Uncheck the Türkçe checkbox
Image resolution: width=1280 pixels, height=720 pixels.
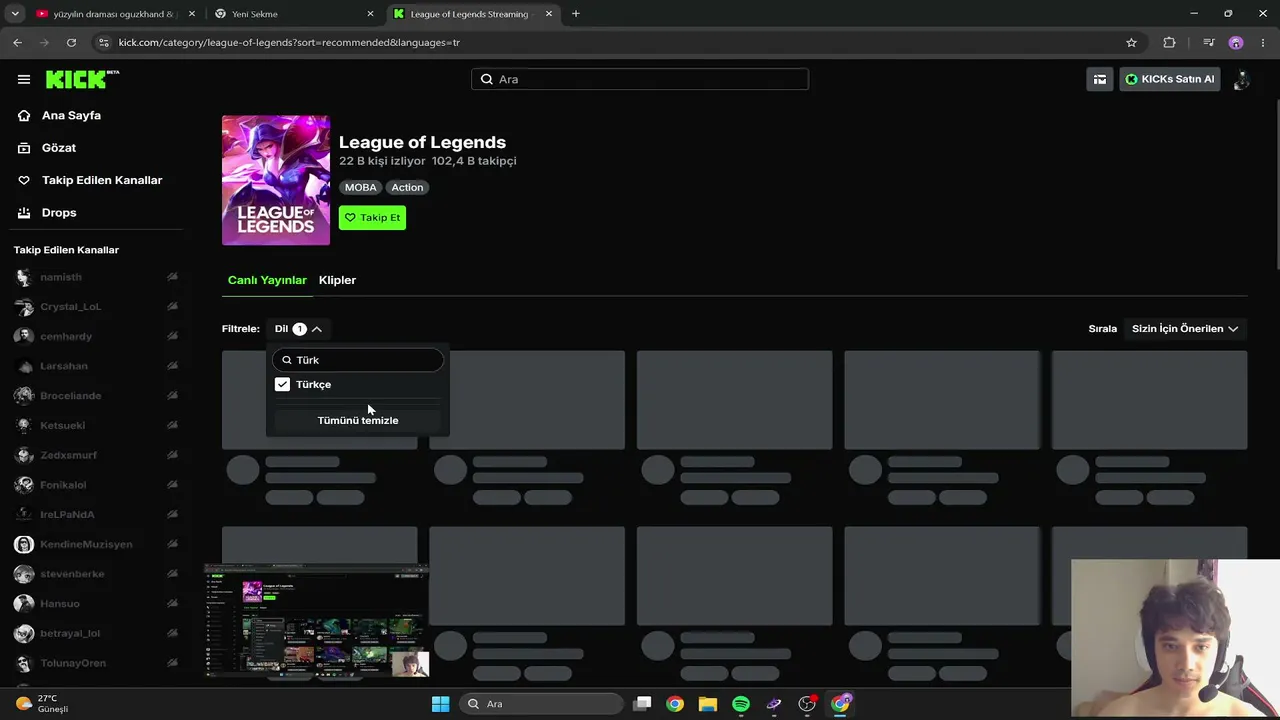point(282,384)
